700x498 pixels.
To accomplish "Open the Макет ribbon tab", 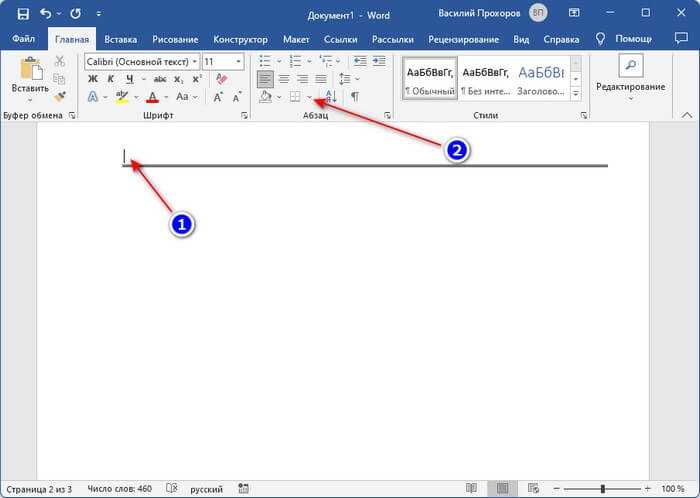I will pos(296,39).
